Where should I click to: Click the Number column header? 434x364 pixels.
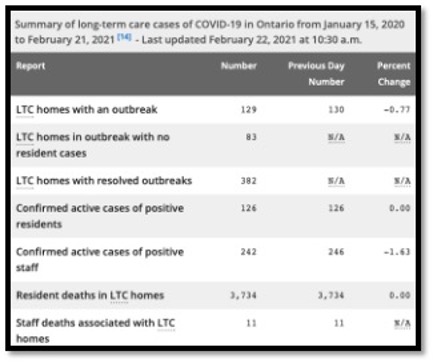click(x=239, y=66)
